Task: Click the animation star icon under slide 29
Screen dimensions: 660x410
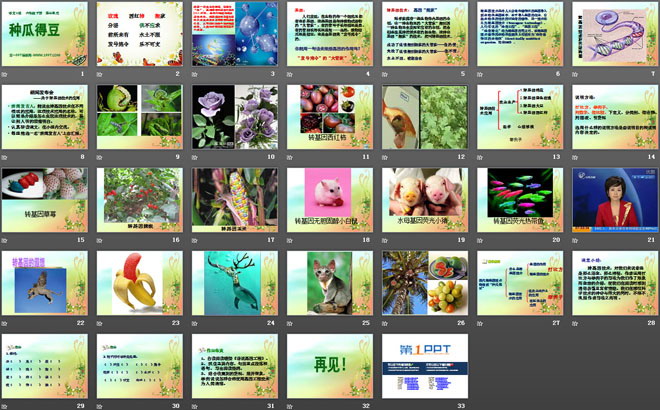Action: coord(5,406)
